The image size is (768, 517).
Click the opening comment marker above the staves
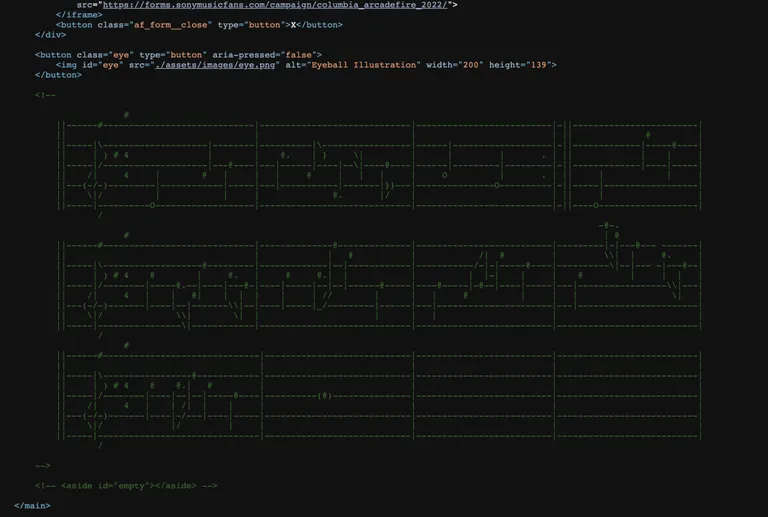point(45,95)
